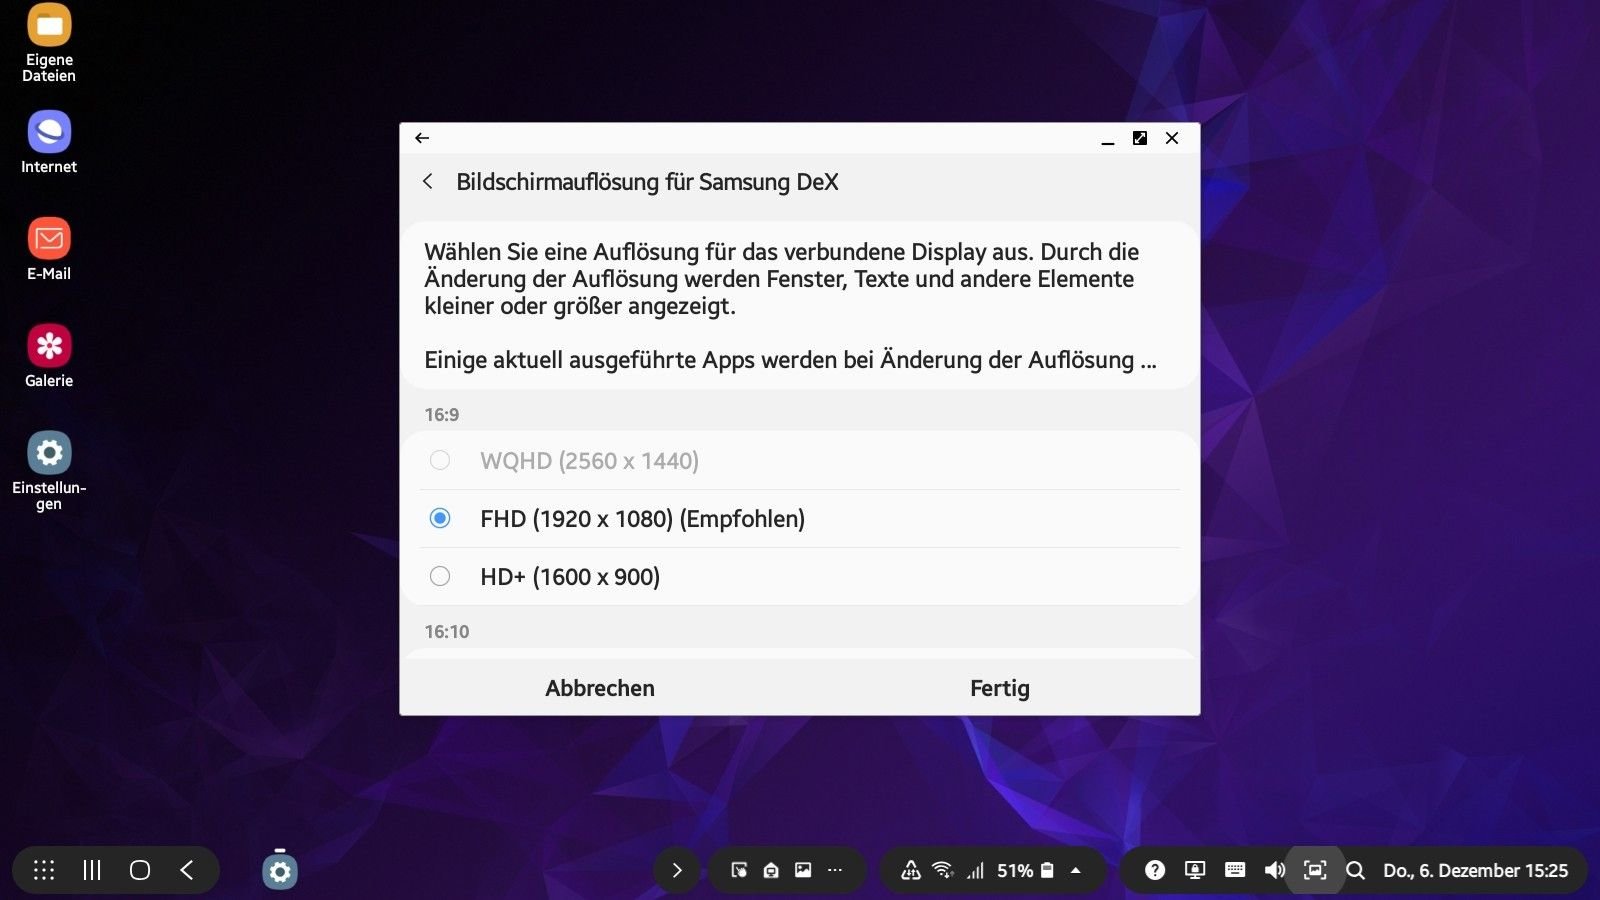Go to home via circle button

click(x=140, y=870)
